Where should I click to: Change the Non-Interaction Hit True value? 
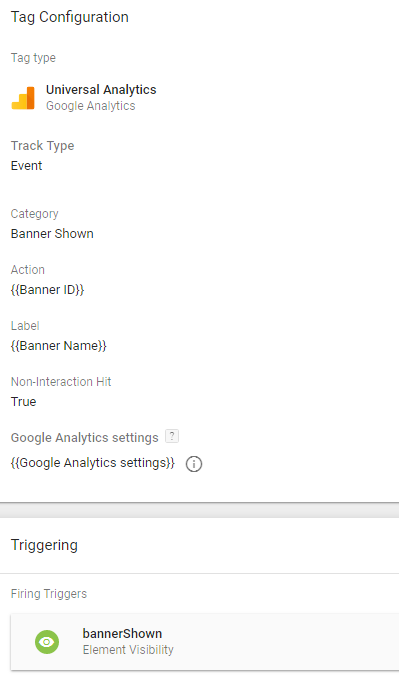coord(23,402)
